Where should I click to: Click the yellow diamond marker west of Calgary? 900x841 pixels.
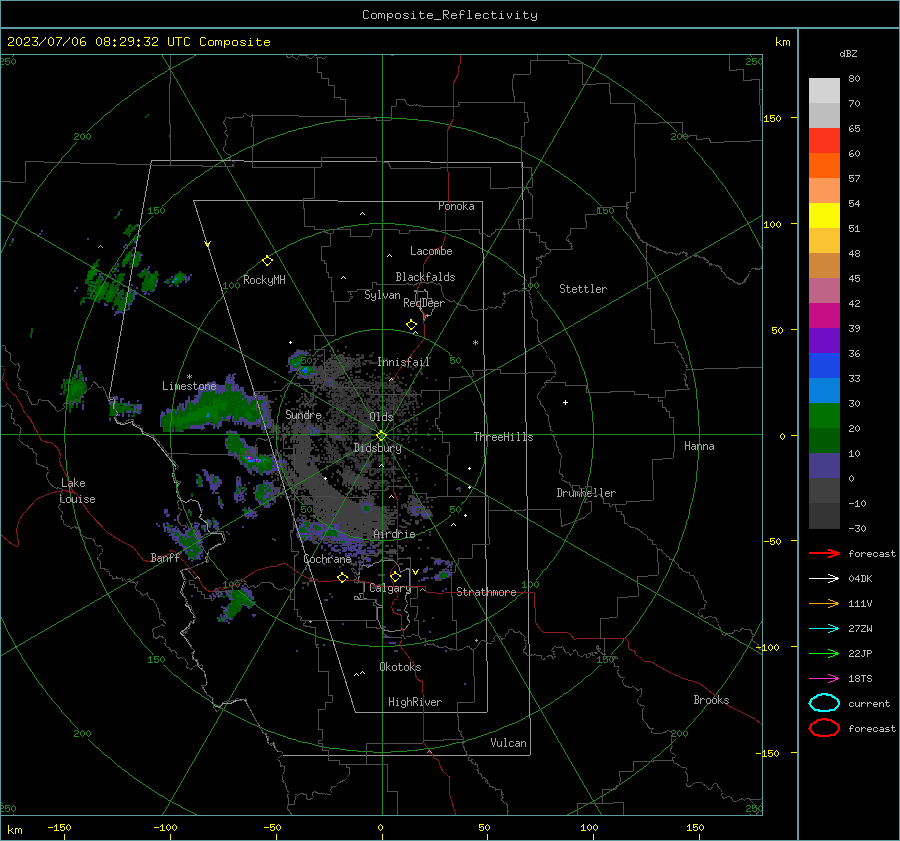coord(343,577)
